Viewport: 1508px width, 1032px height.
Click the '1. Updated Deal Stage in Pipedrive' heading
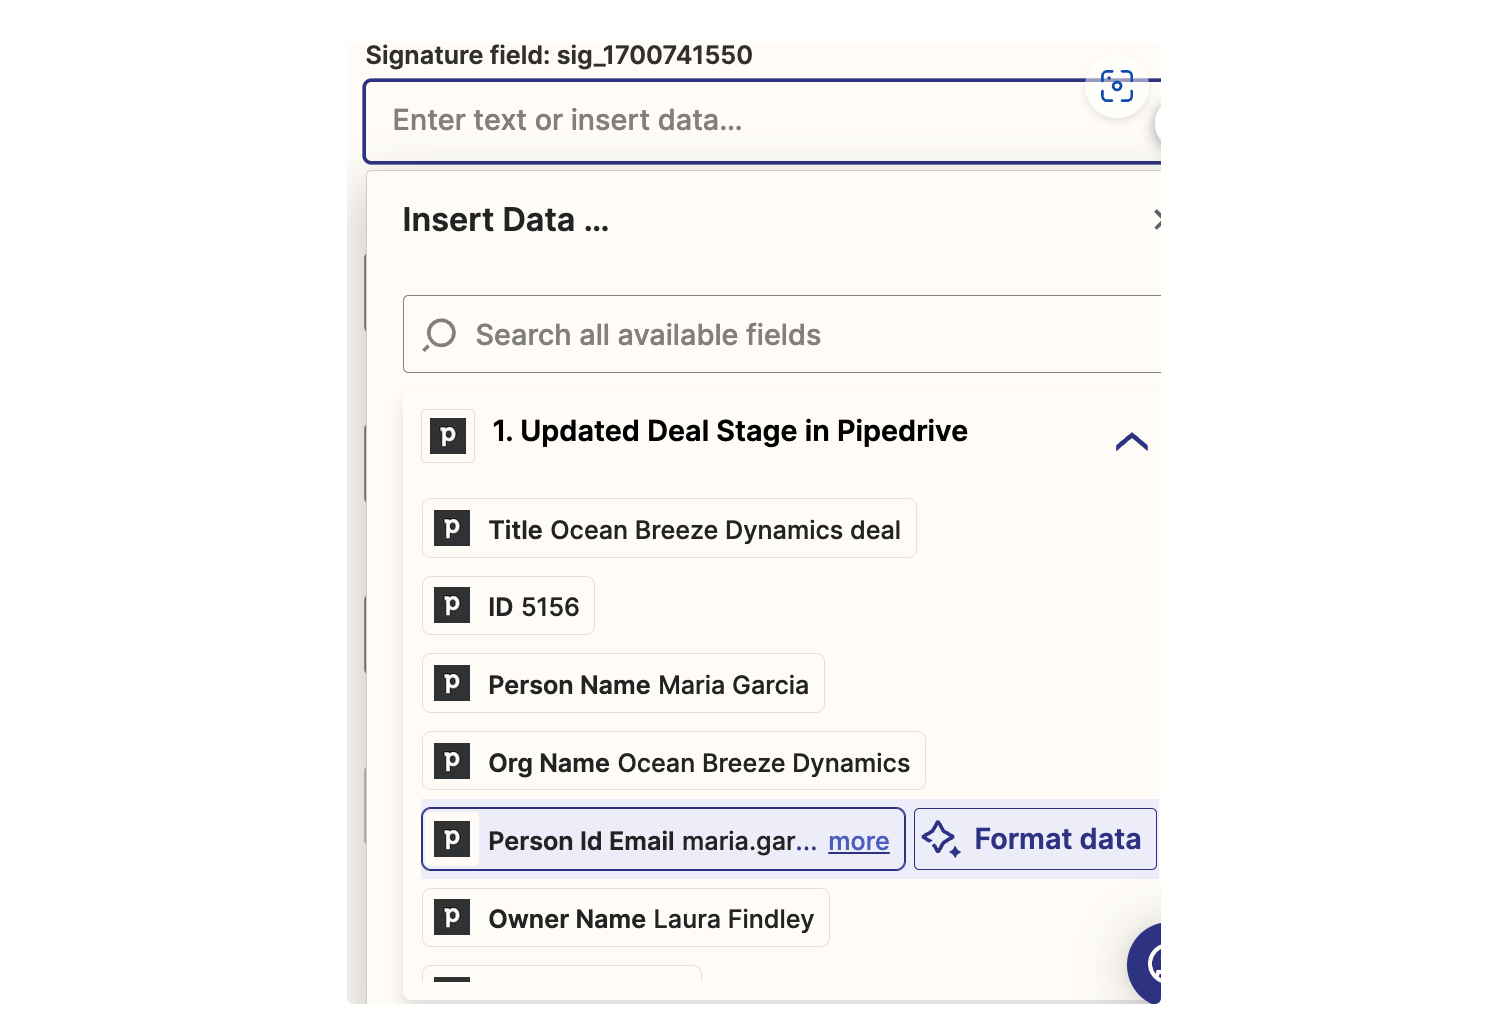pyautogui.click(x=730, y=432)
